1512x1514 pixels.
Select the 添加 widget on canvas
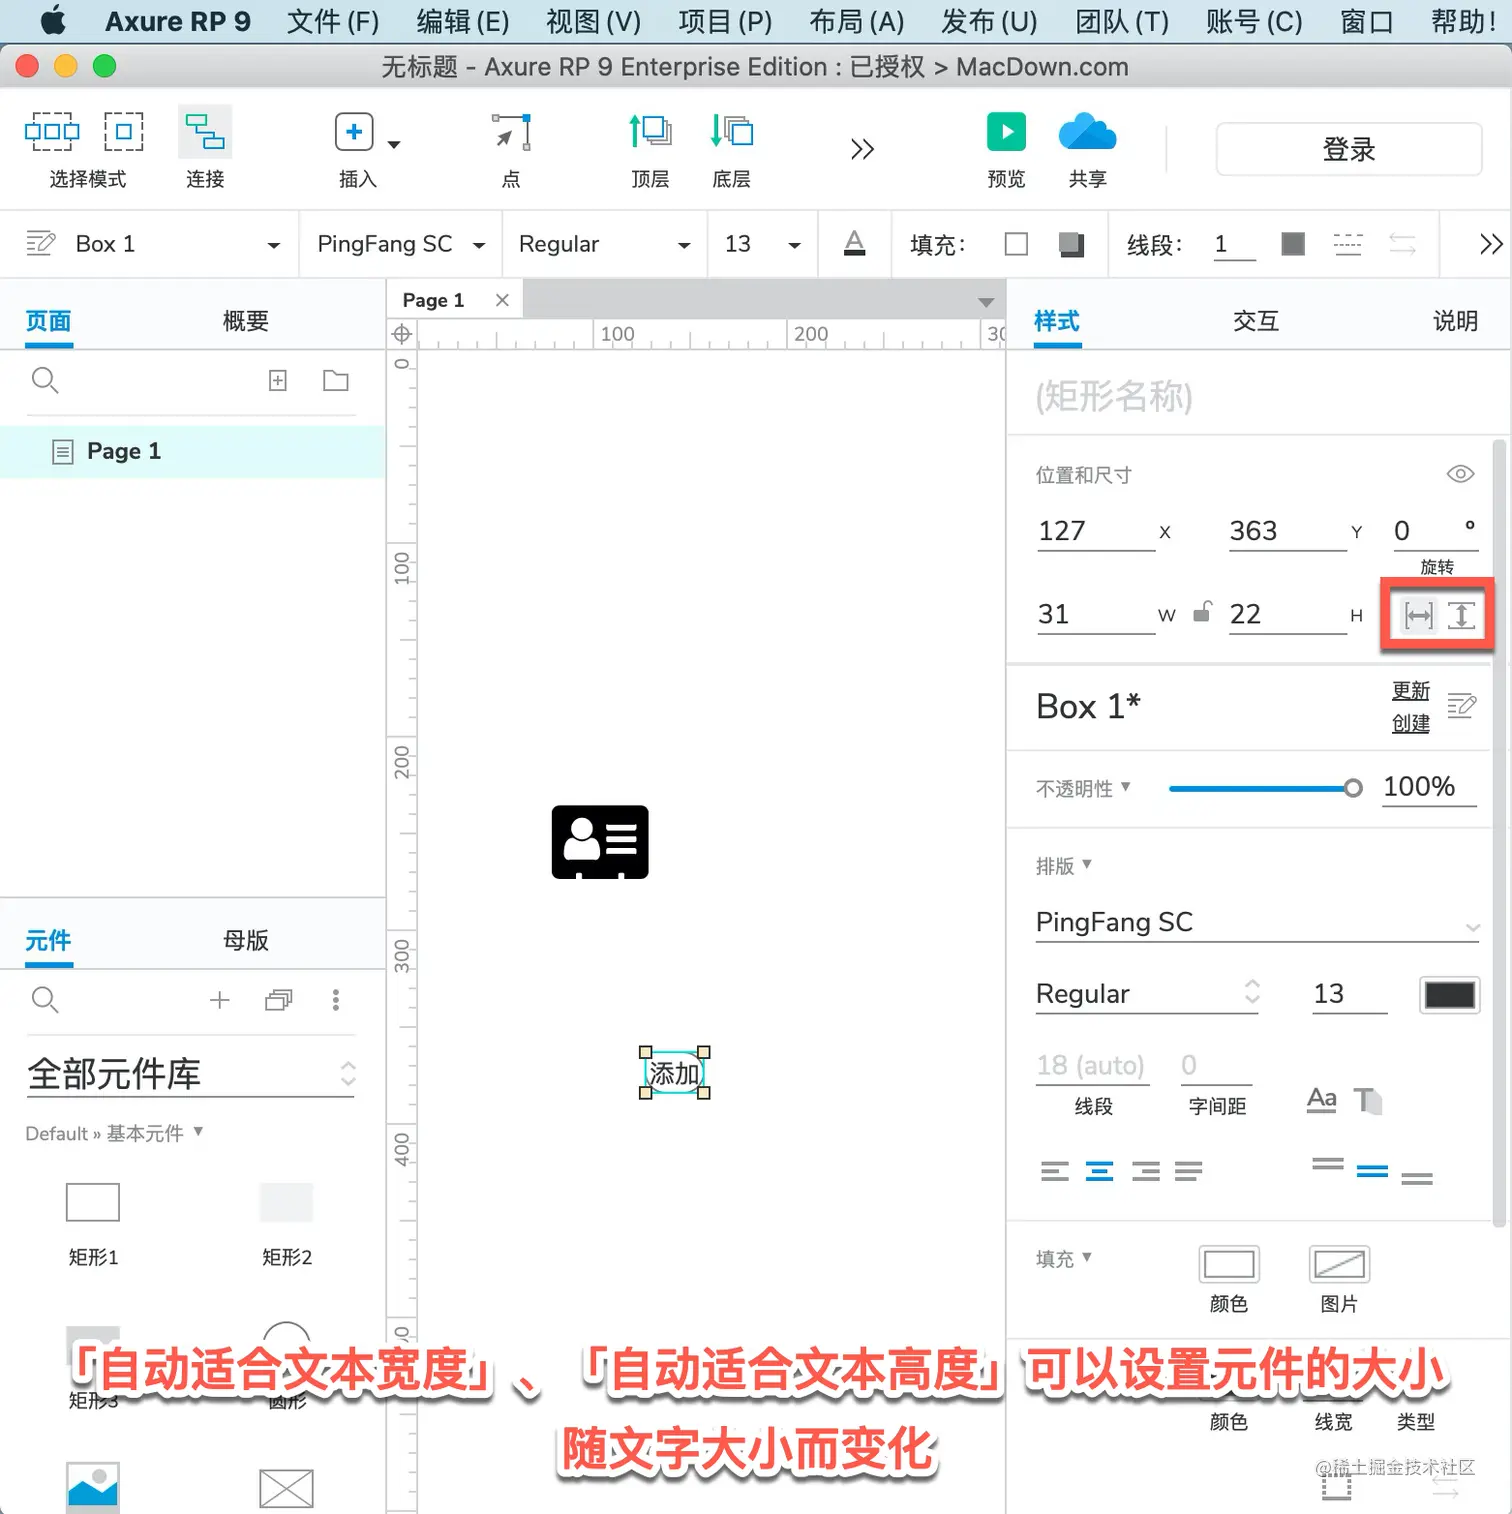(x=675, y=1073)
